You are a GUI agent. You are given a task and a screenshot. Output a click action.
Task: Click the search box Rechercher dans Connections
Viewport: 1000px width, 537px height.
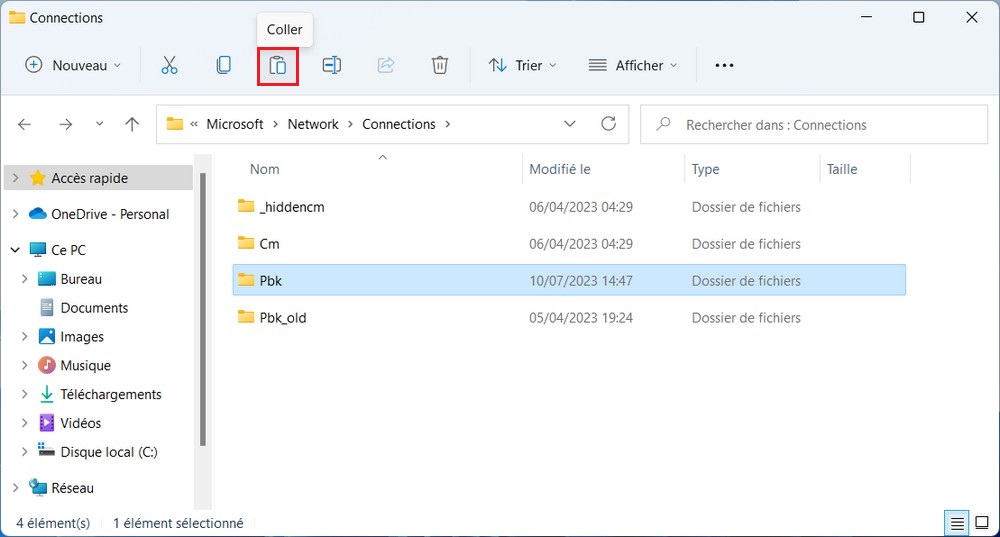814,124
